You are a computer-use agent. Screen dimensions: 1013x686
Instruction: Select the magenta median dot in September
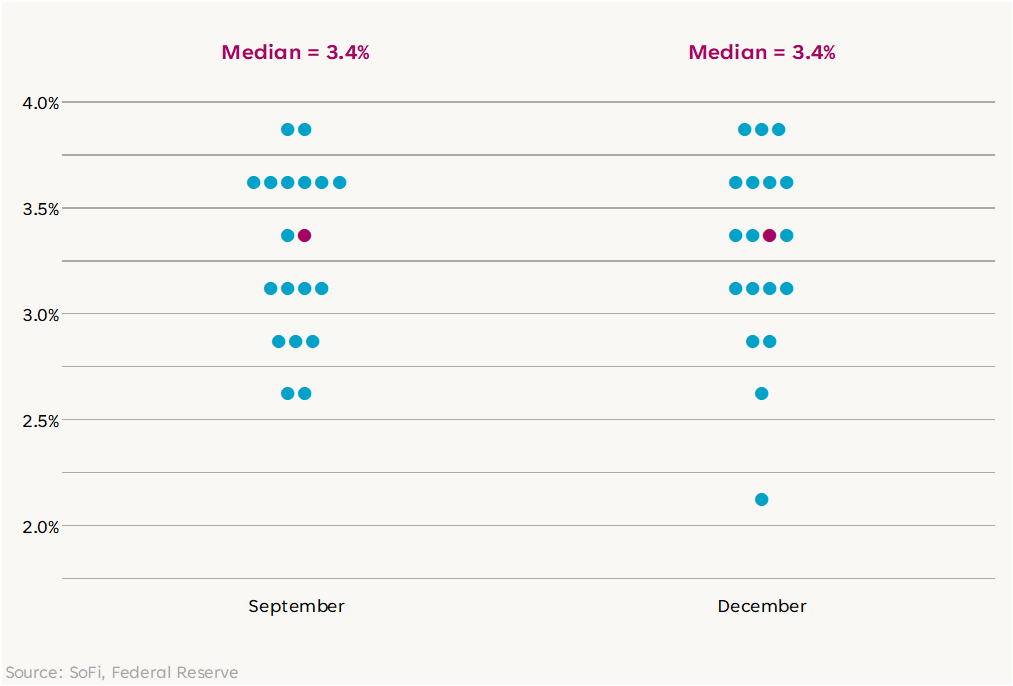pos(305,236)
